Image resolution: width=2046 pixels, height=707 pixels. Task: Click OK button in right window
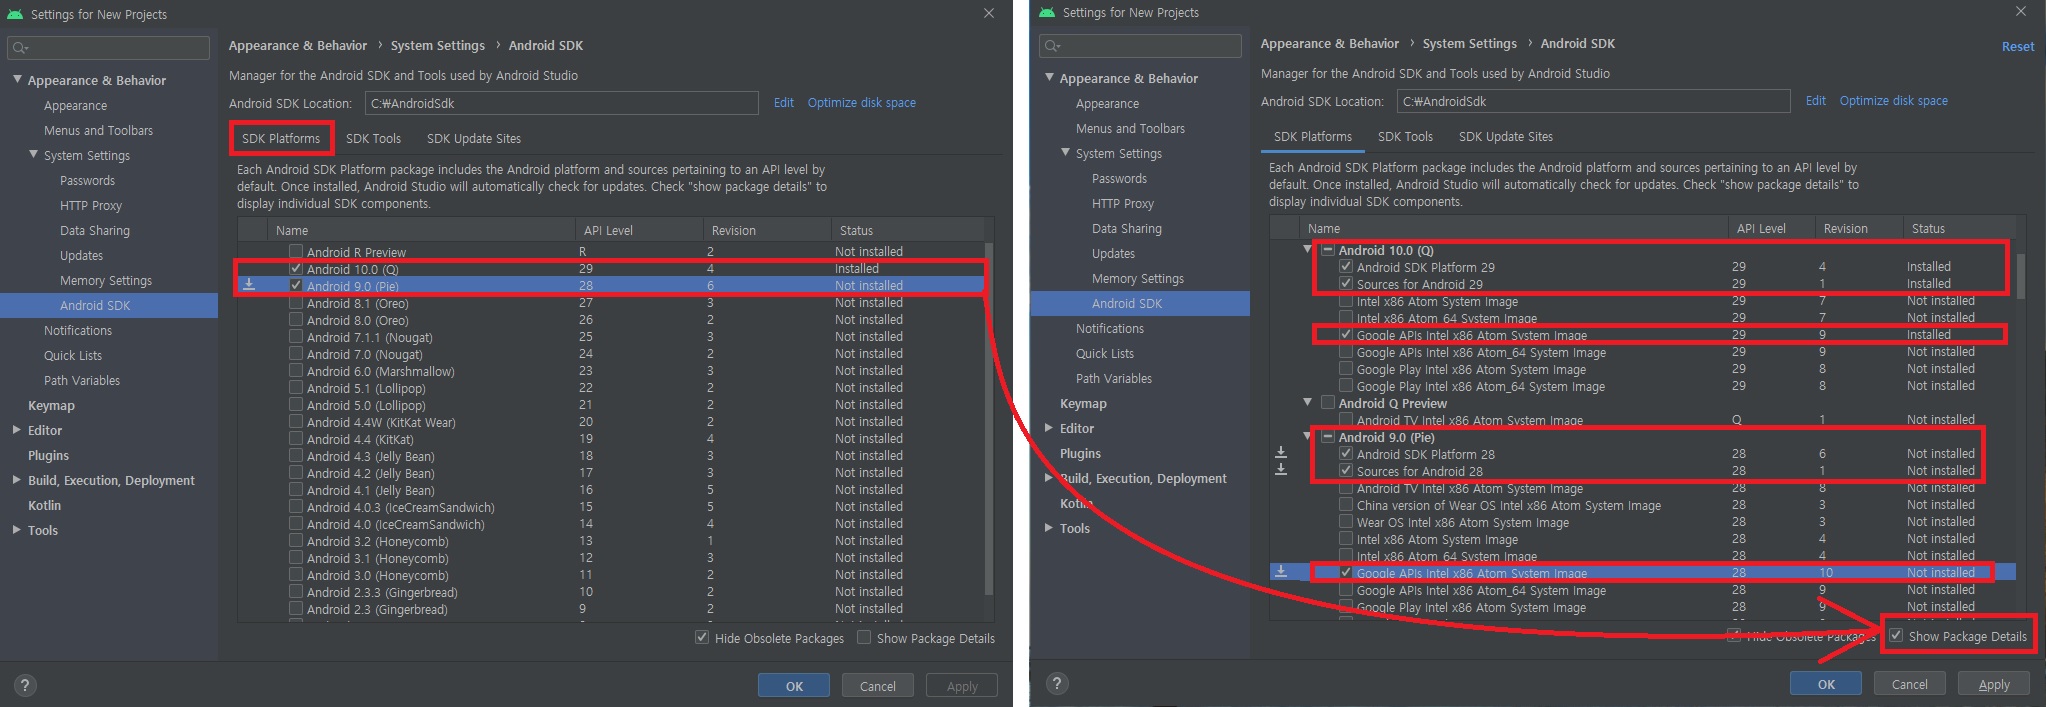tap(1826, 684)
